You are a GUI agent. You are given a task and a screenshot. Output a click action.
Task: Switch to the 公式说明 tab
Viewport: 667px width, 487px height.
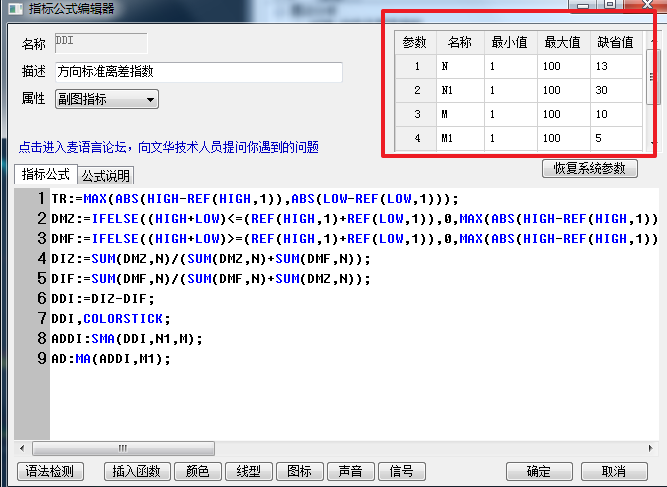pos(106,175)
